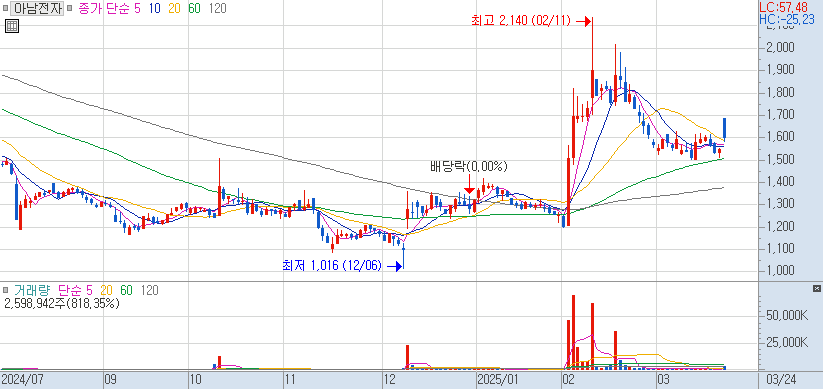823x389 pixels.
Task: Click the square marker beside 거래량 label
Action: tap(6, 290)
